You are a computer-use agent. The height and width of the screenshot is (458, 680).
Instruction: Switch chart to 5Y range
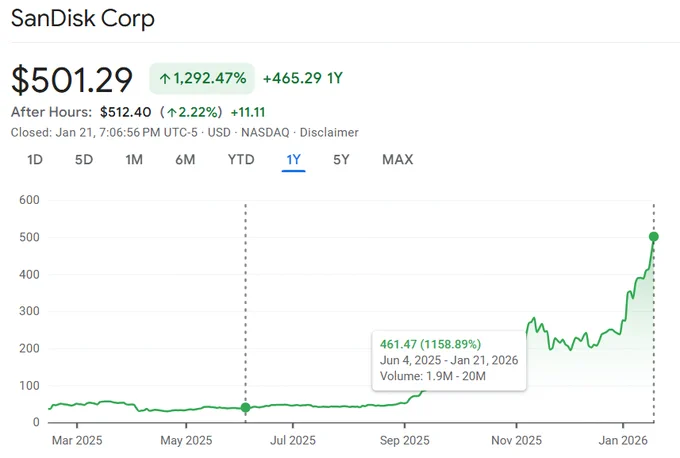point(341,160)
